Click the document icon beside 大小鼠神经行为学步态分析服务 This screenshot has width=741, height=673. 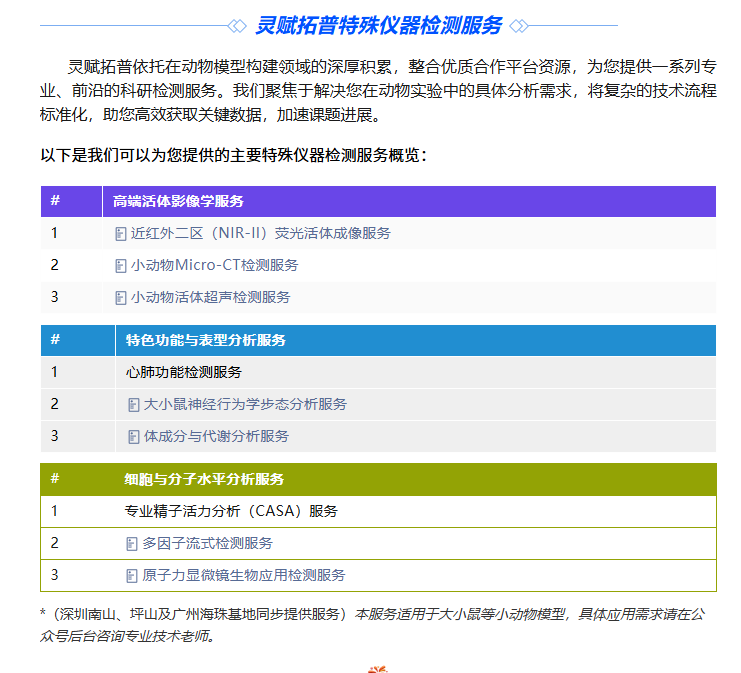133,405
